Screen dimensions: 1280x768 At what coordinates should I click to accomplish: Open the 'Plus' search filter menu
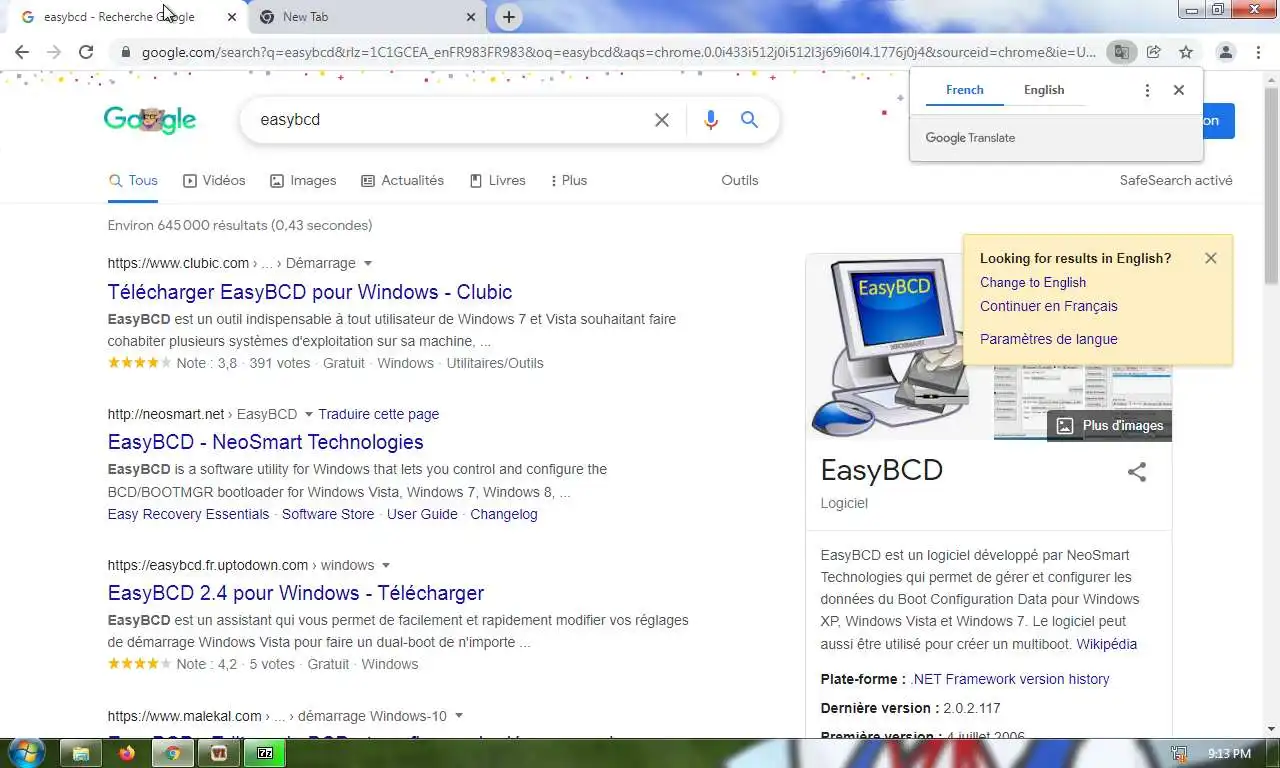pyautogui.click(x=568, y=181)
